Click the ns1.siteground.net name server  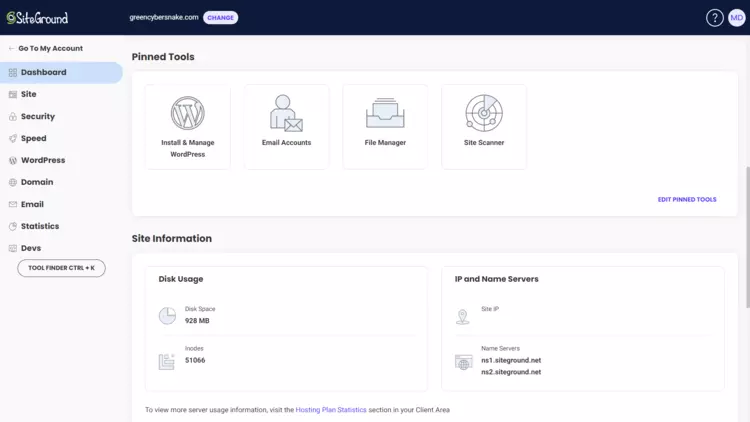511,360
